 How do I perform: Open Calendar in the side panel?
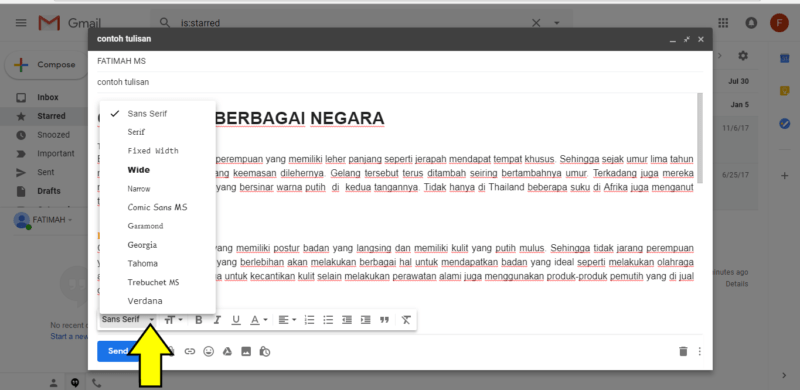[785, 59]
